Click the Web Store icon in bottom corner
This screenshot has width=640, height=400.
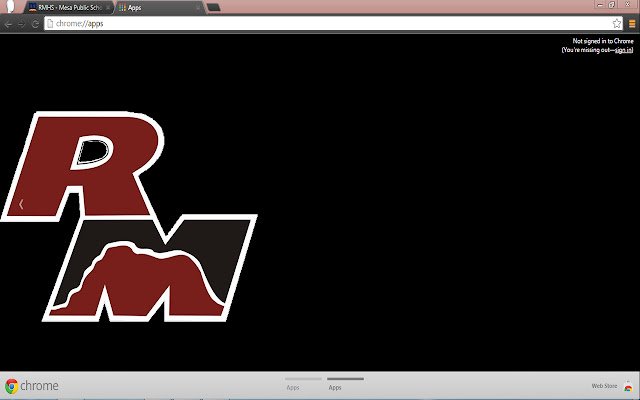click(x=628, y=386)
